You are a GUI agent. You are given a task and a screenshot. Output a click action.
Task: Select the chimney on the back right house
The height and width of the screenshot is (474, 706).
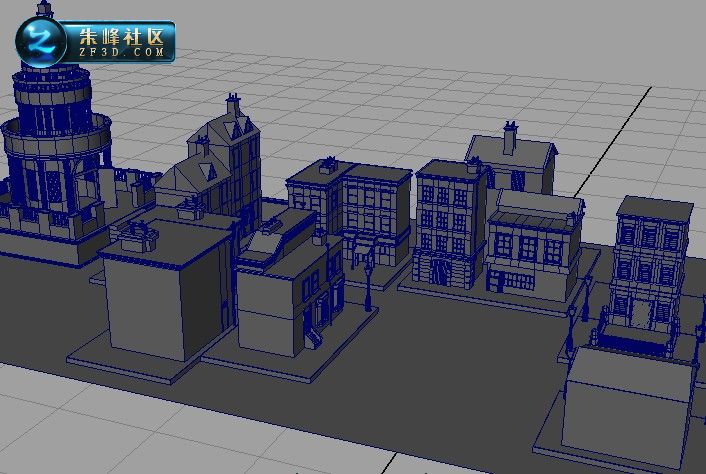510,139
